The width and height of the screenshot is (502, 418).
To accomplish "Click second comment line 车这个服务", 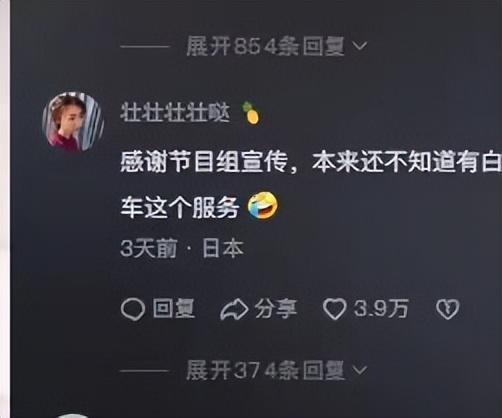I will point(180,207).
